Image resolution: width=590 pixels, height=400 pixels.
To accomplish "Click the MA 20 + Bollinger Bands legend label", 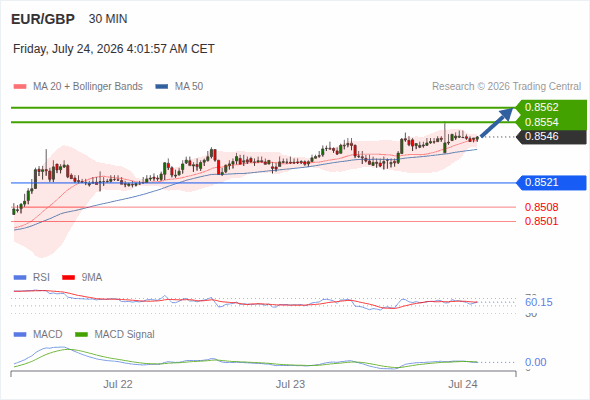I will pyautogui.click(x=88, y=87).
